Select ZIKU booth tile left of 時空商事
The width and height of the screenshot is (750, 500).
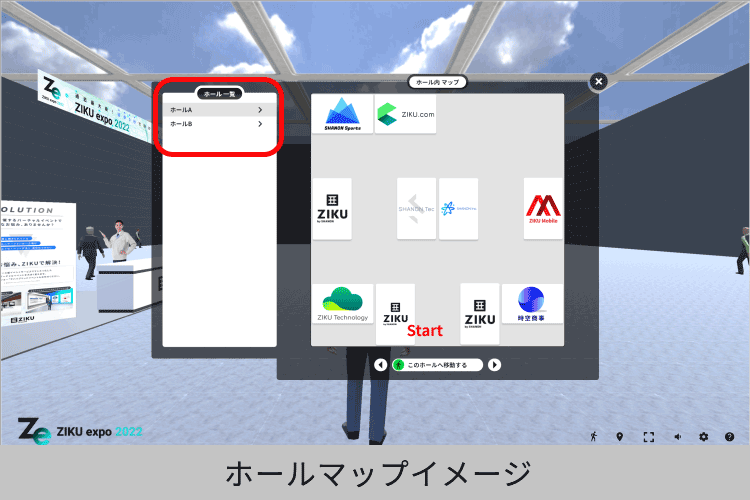480,314
